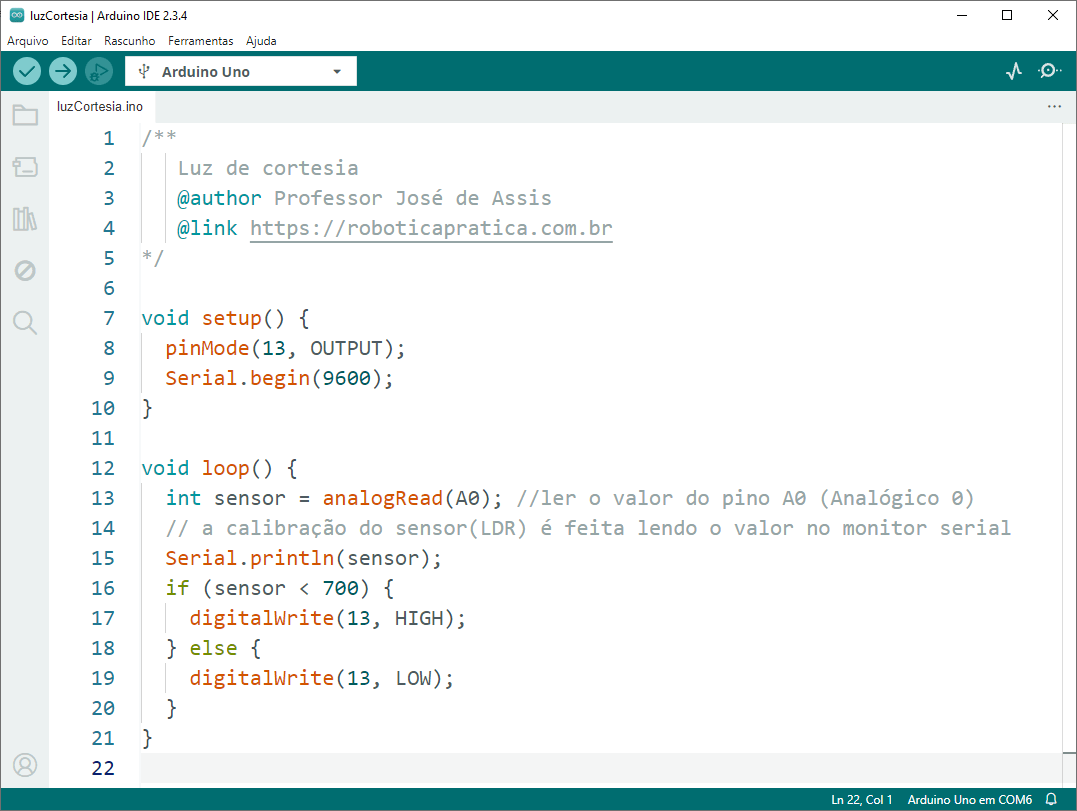Image resolution: width=1077 pixels, height=811 pixels.
Task: Open the Editar menu
Action: (x=76, y=41)
